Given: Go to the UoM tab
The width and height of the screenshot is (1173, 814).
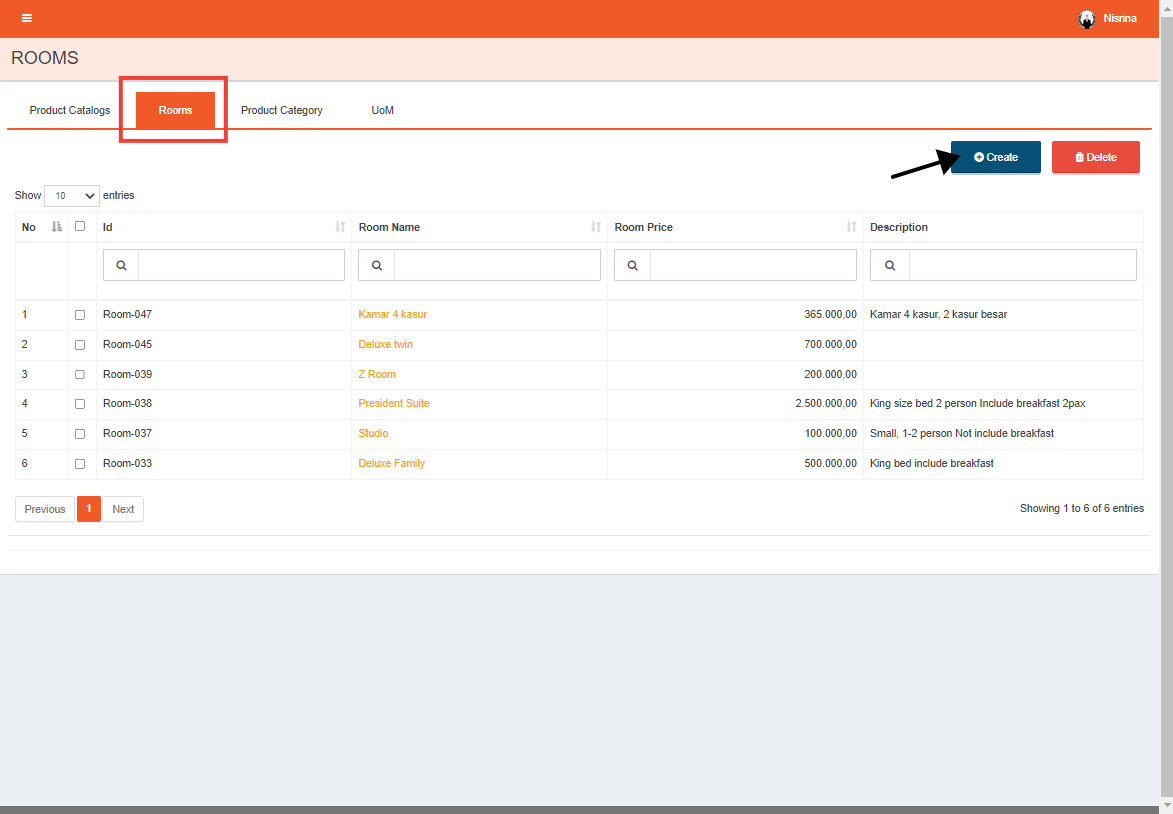Looking at the screenshot, I should [382, 110].
